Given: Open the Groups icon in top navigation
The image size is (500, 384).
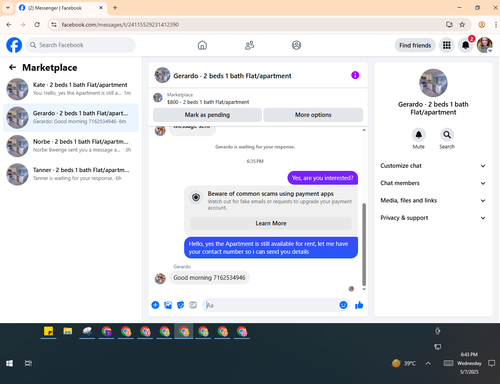Looking at the screenshot, I should click(x=296, y=45).
